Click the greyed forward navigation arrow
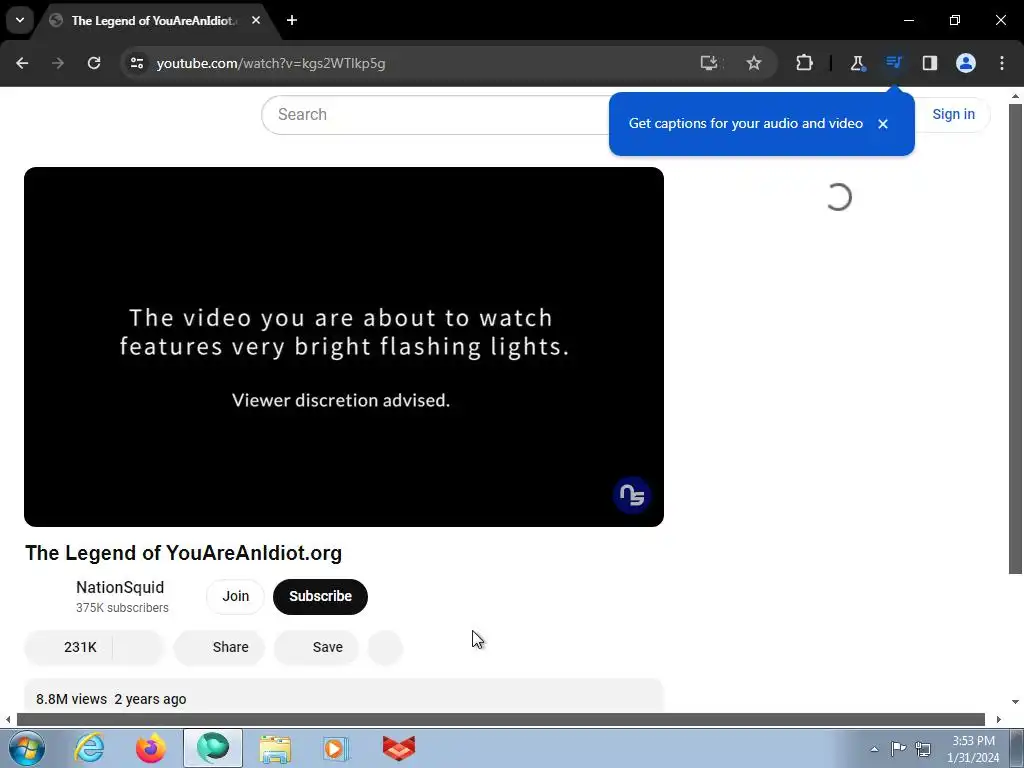The width and height of the screenshot is (1024, 768). coord(58,63)
